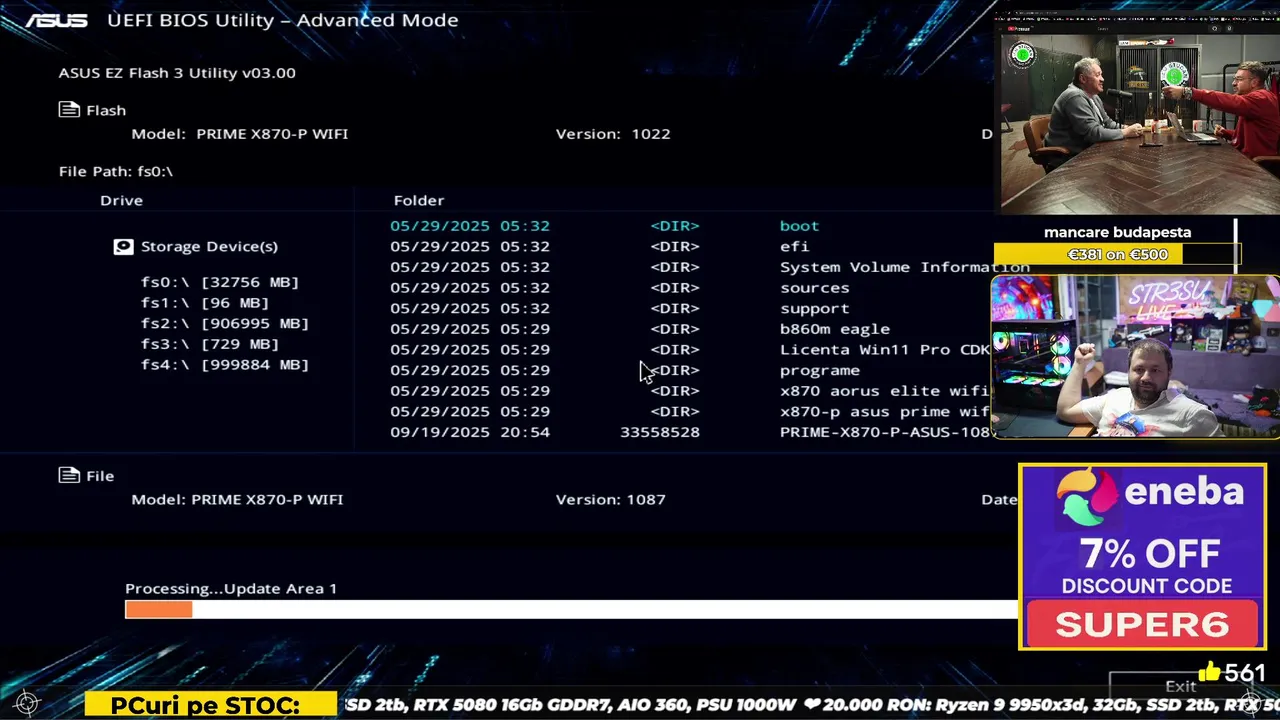Click the ASUS logo

point(56,20)
